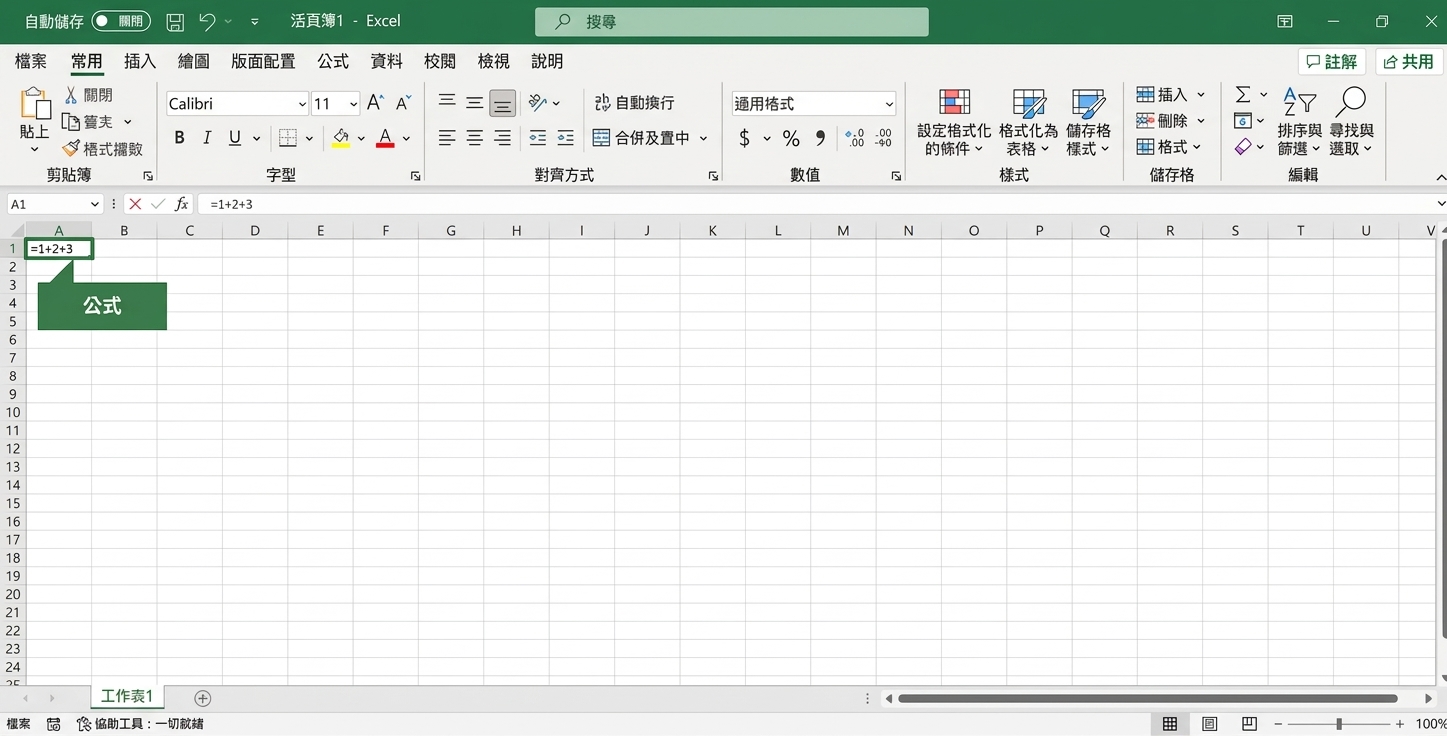The height and width of the screenshot is (736, 1447).
Task: Click the zoom slider handle
Action: [1339, 724]
